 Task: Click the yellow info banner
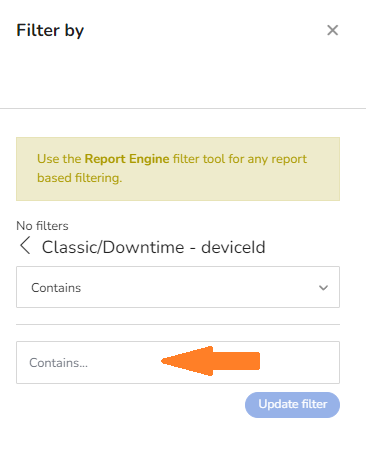pos(178,169)
